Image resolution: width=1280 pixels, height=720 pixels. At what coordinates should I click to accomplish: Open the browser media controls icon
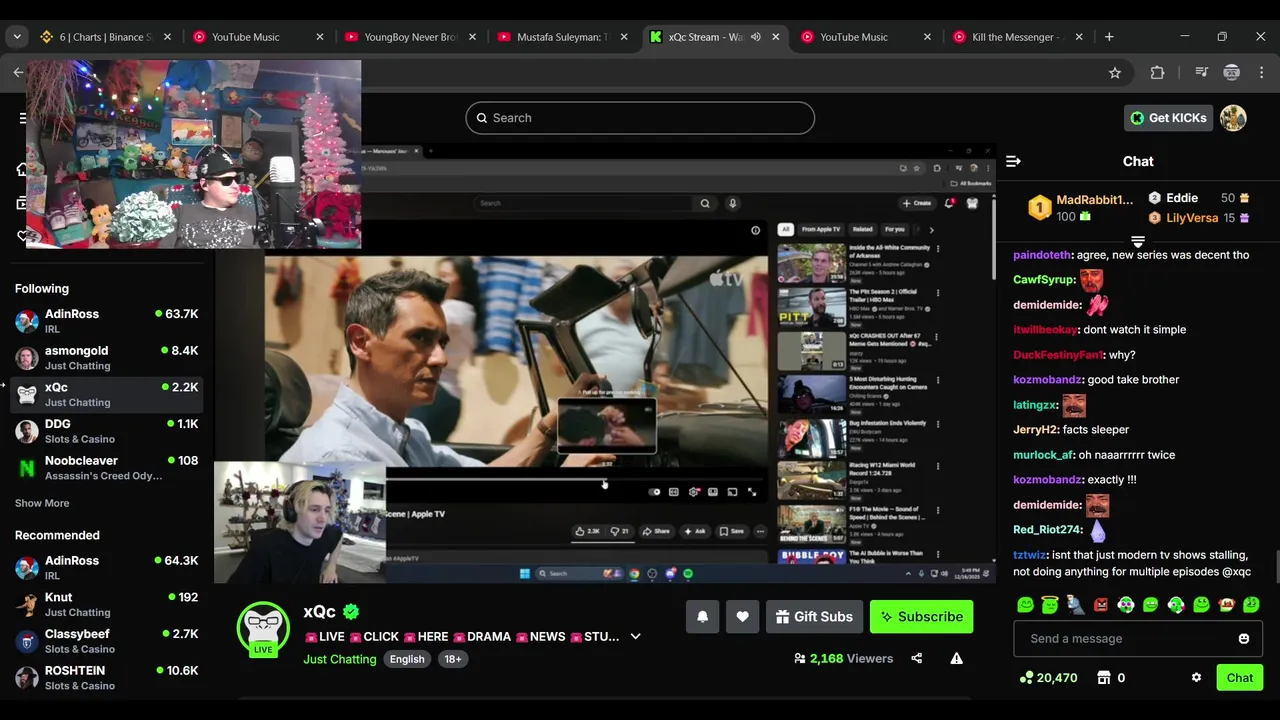pos(1202,72)
